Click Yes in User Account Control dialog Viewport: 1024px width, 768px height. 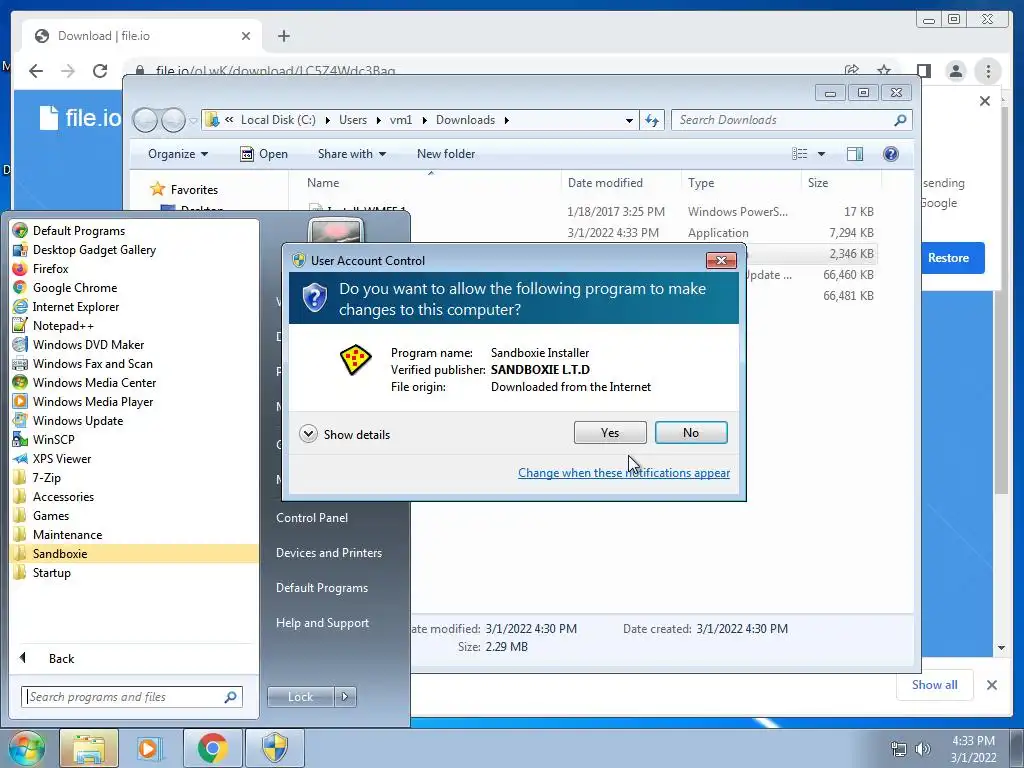click(610, 432)
